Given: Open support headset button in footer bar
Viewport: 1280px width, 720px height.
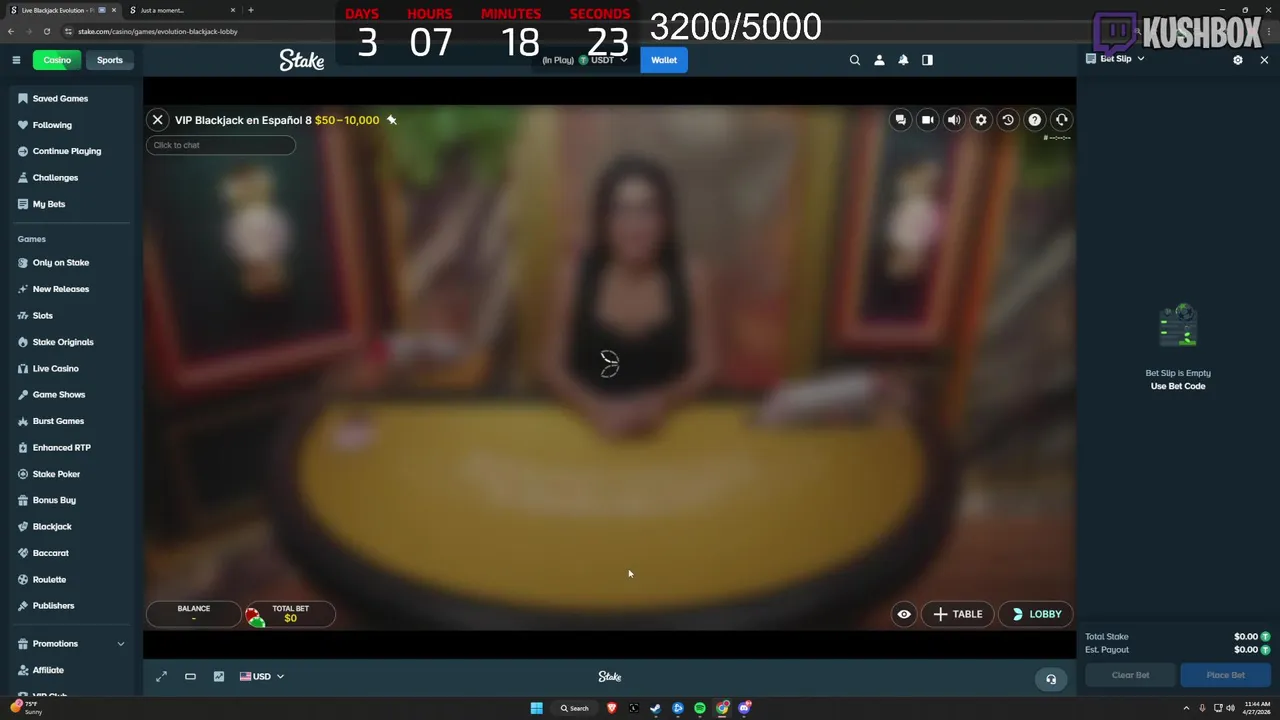Looking at the screenshot, I should pos(1051,679).
